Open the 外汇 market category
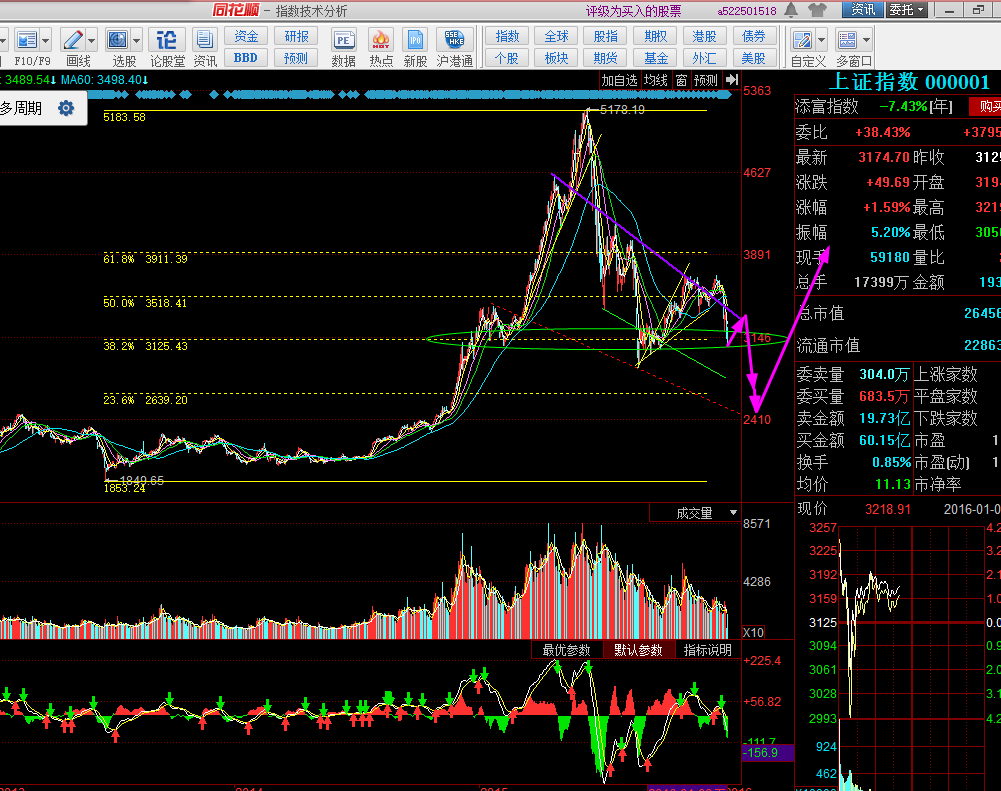 704,58
